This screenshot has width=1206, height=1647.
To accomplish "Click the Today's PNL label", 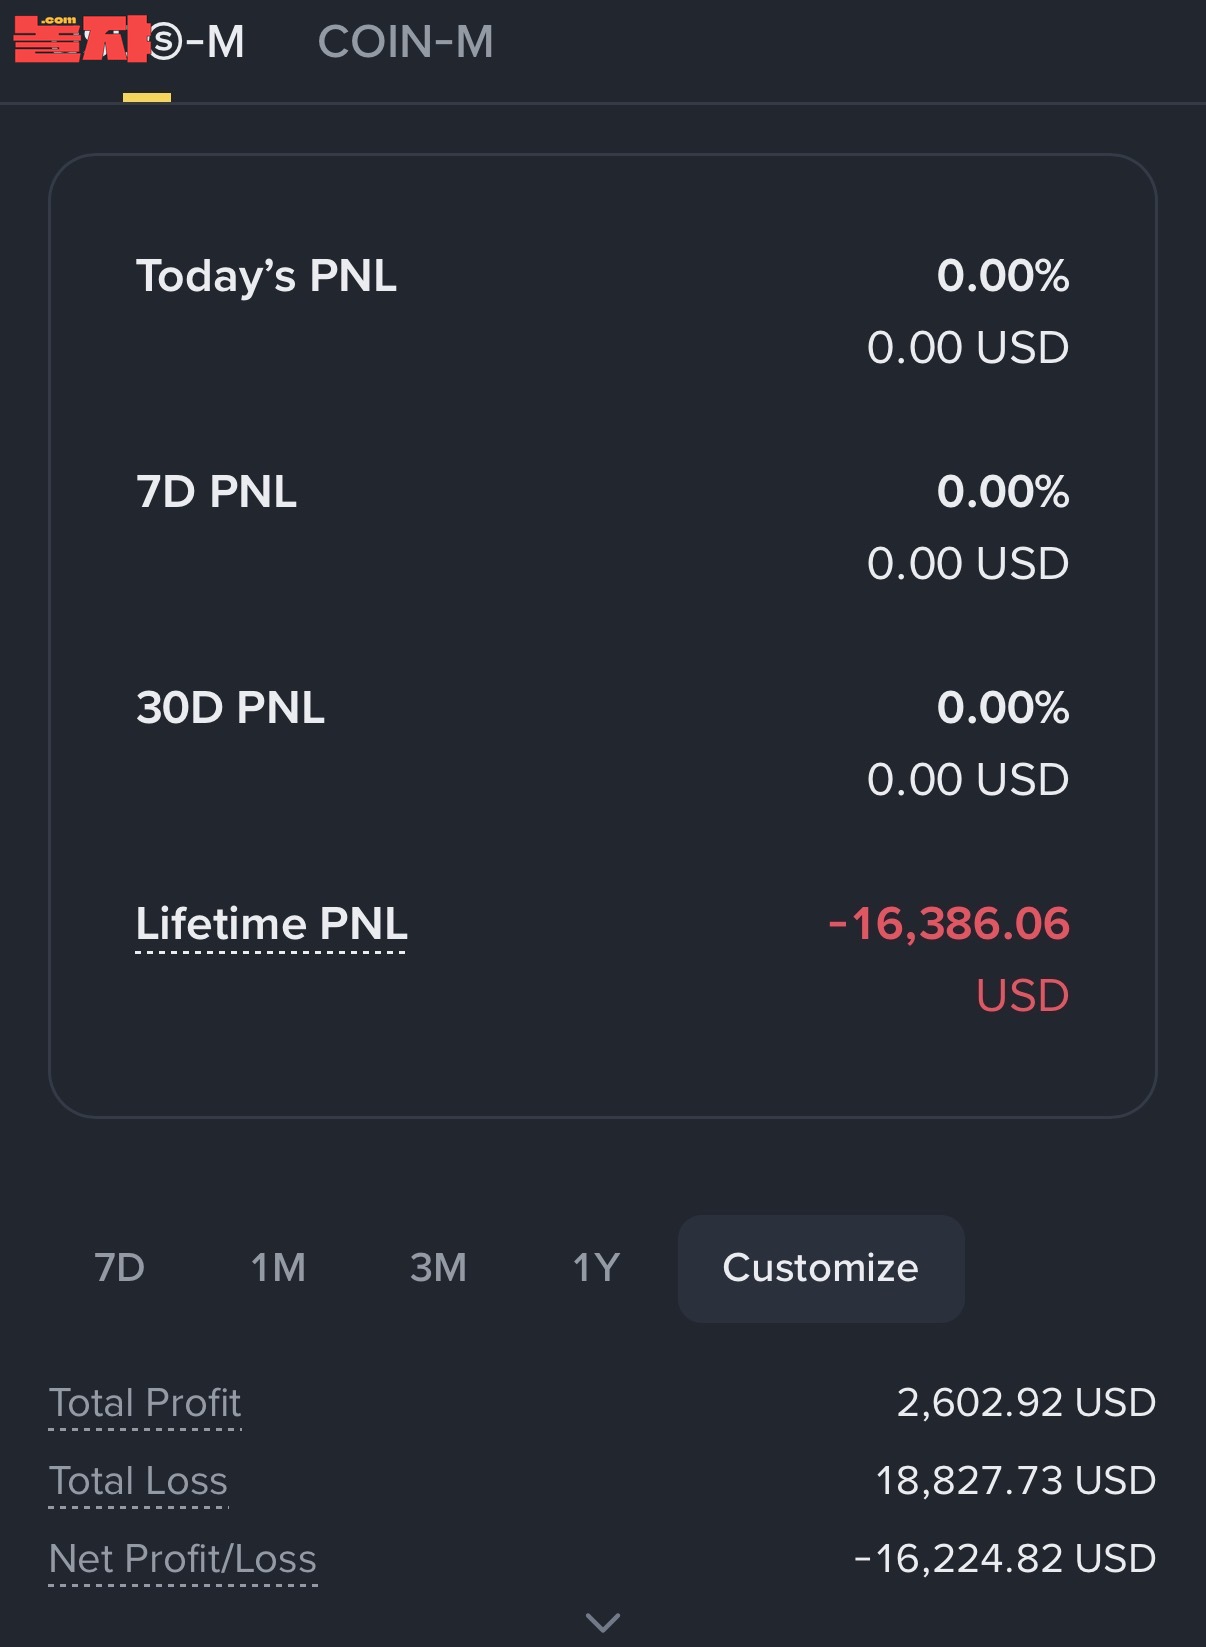I will pos(266,276).
